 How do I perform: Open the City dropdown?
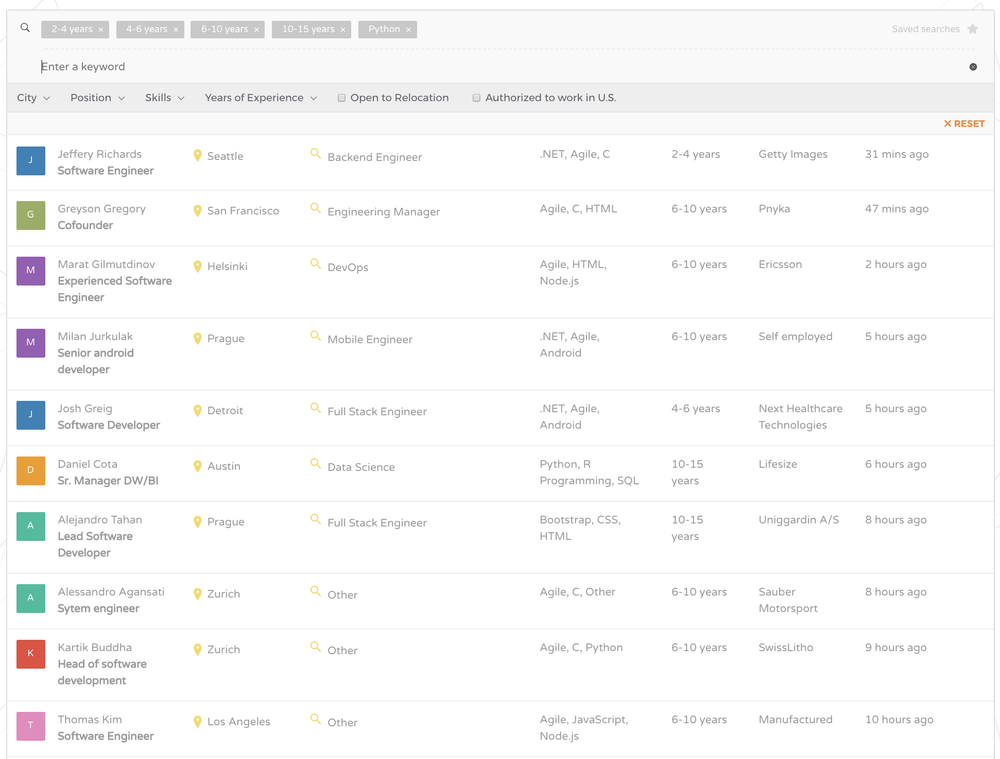tap(33, 98)
